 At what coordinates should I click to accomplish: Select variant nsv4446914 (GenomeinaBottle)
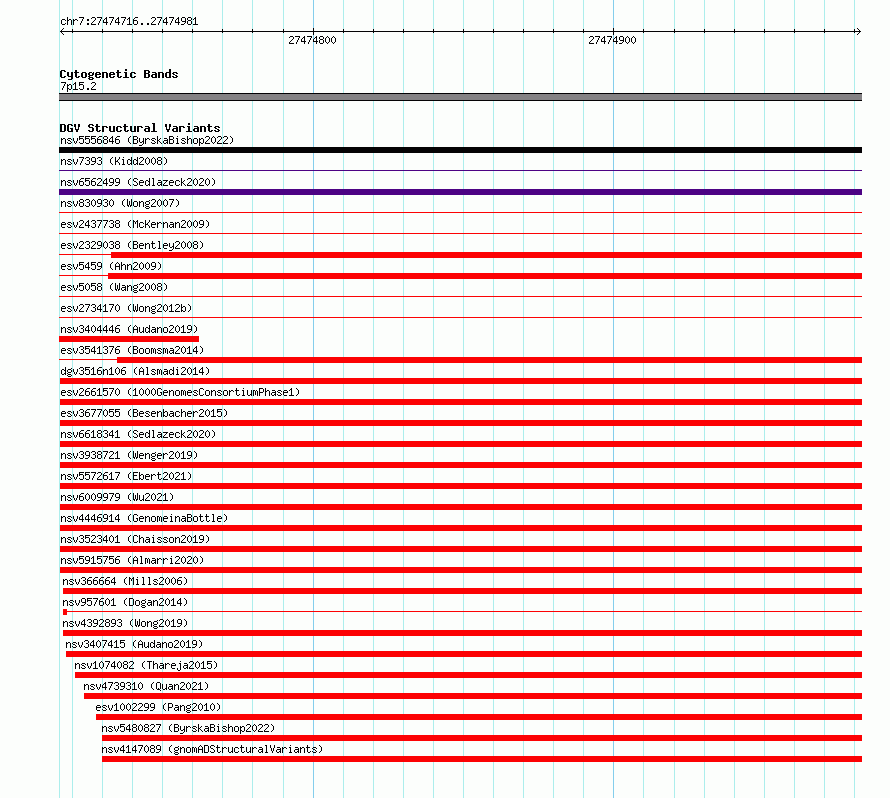click(144, 518)
